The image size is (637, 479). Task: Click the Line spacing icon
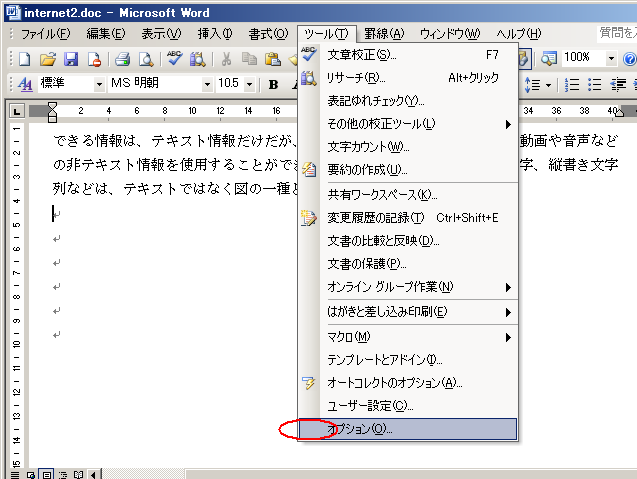pos(533,85)
